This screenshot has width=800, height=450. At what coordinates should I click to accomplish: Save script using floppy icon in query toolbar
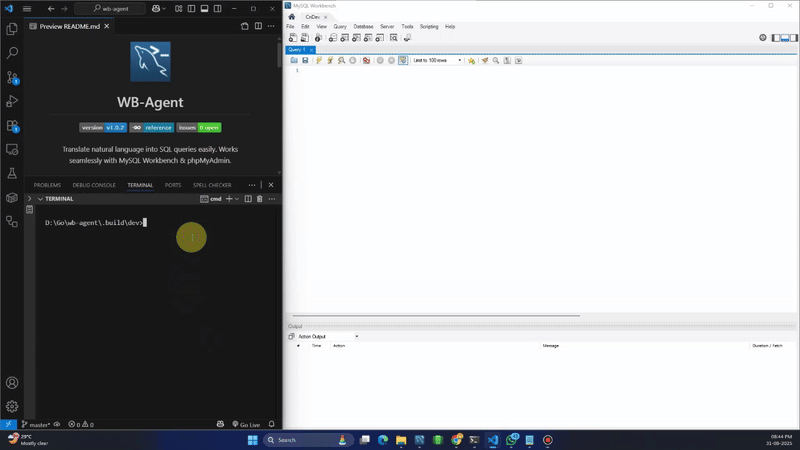(305, 60)
